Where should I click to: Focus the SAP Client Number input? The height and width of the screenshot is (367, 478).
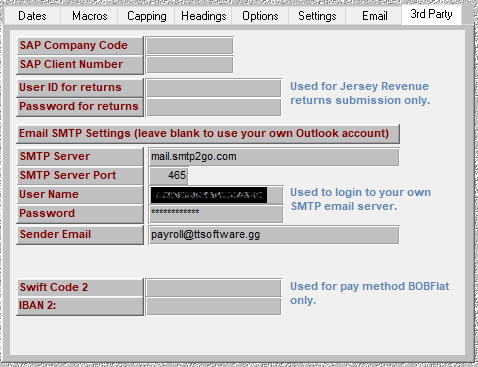click(x=190, y=65)
